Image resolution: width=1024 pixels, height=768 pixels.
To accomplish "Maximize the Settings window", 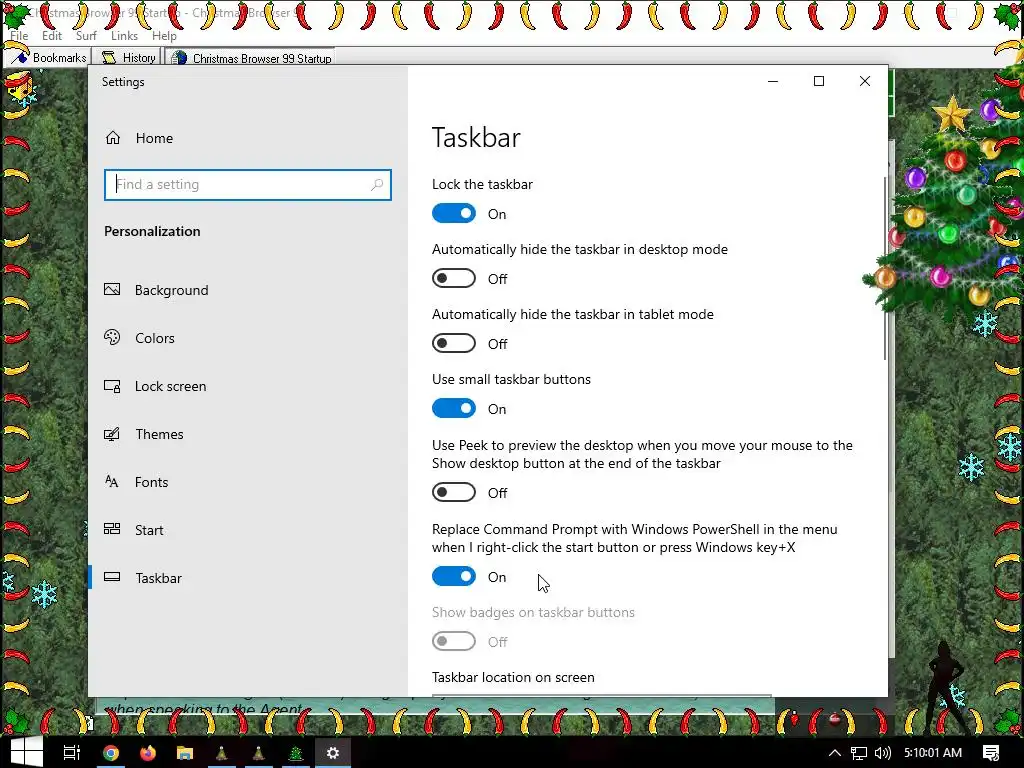I will [819, 81].
